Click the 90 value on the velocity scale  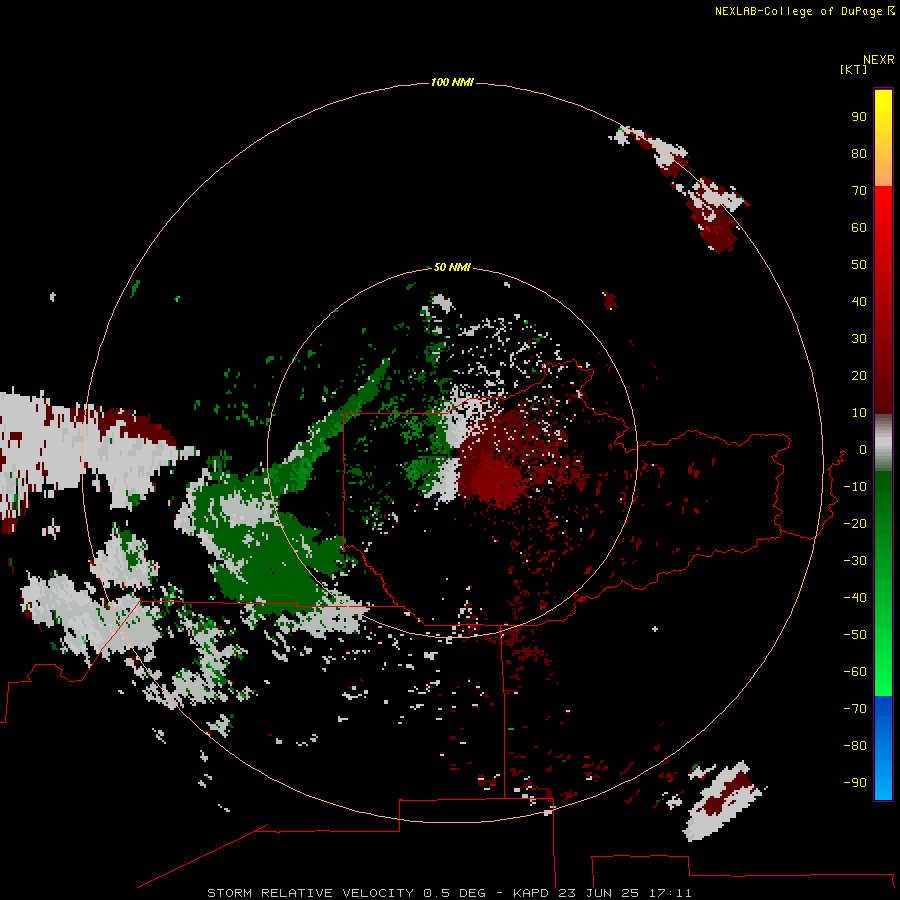tap(859, 117)
